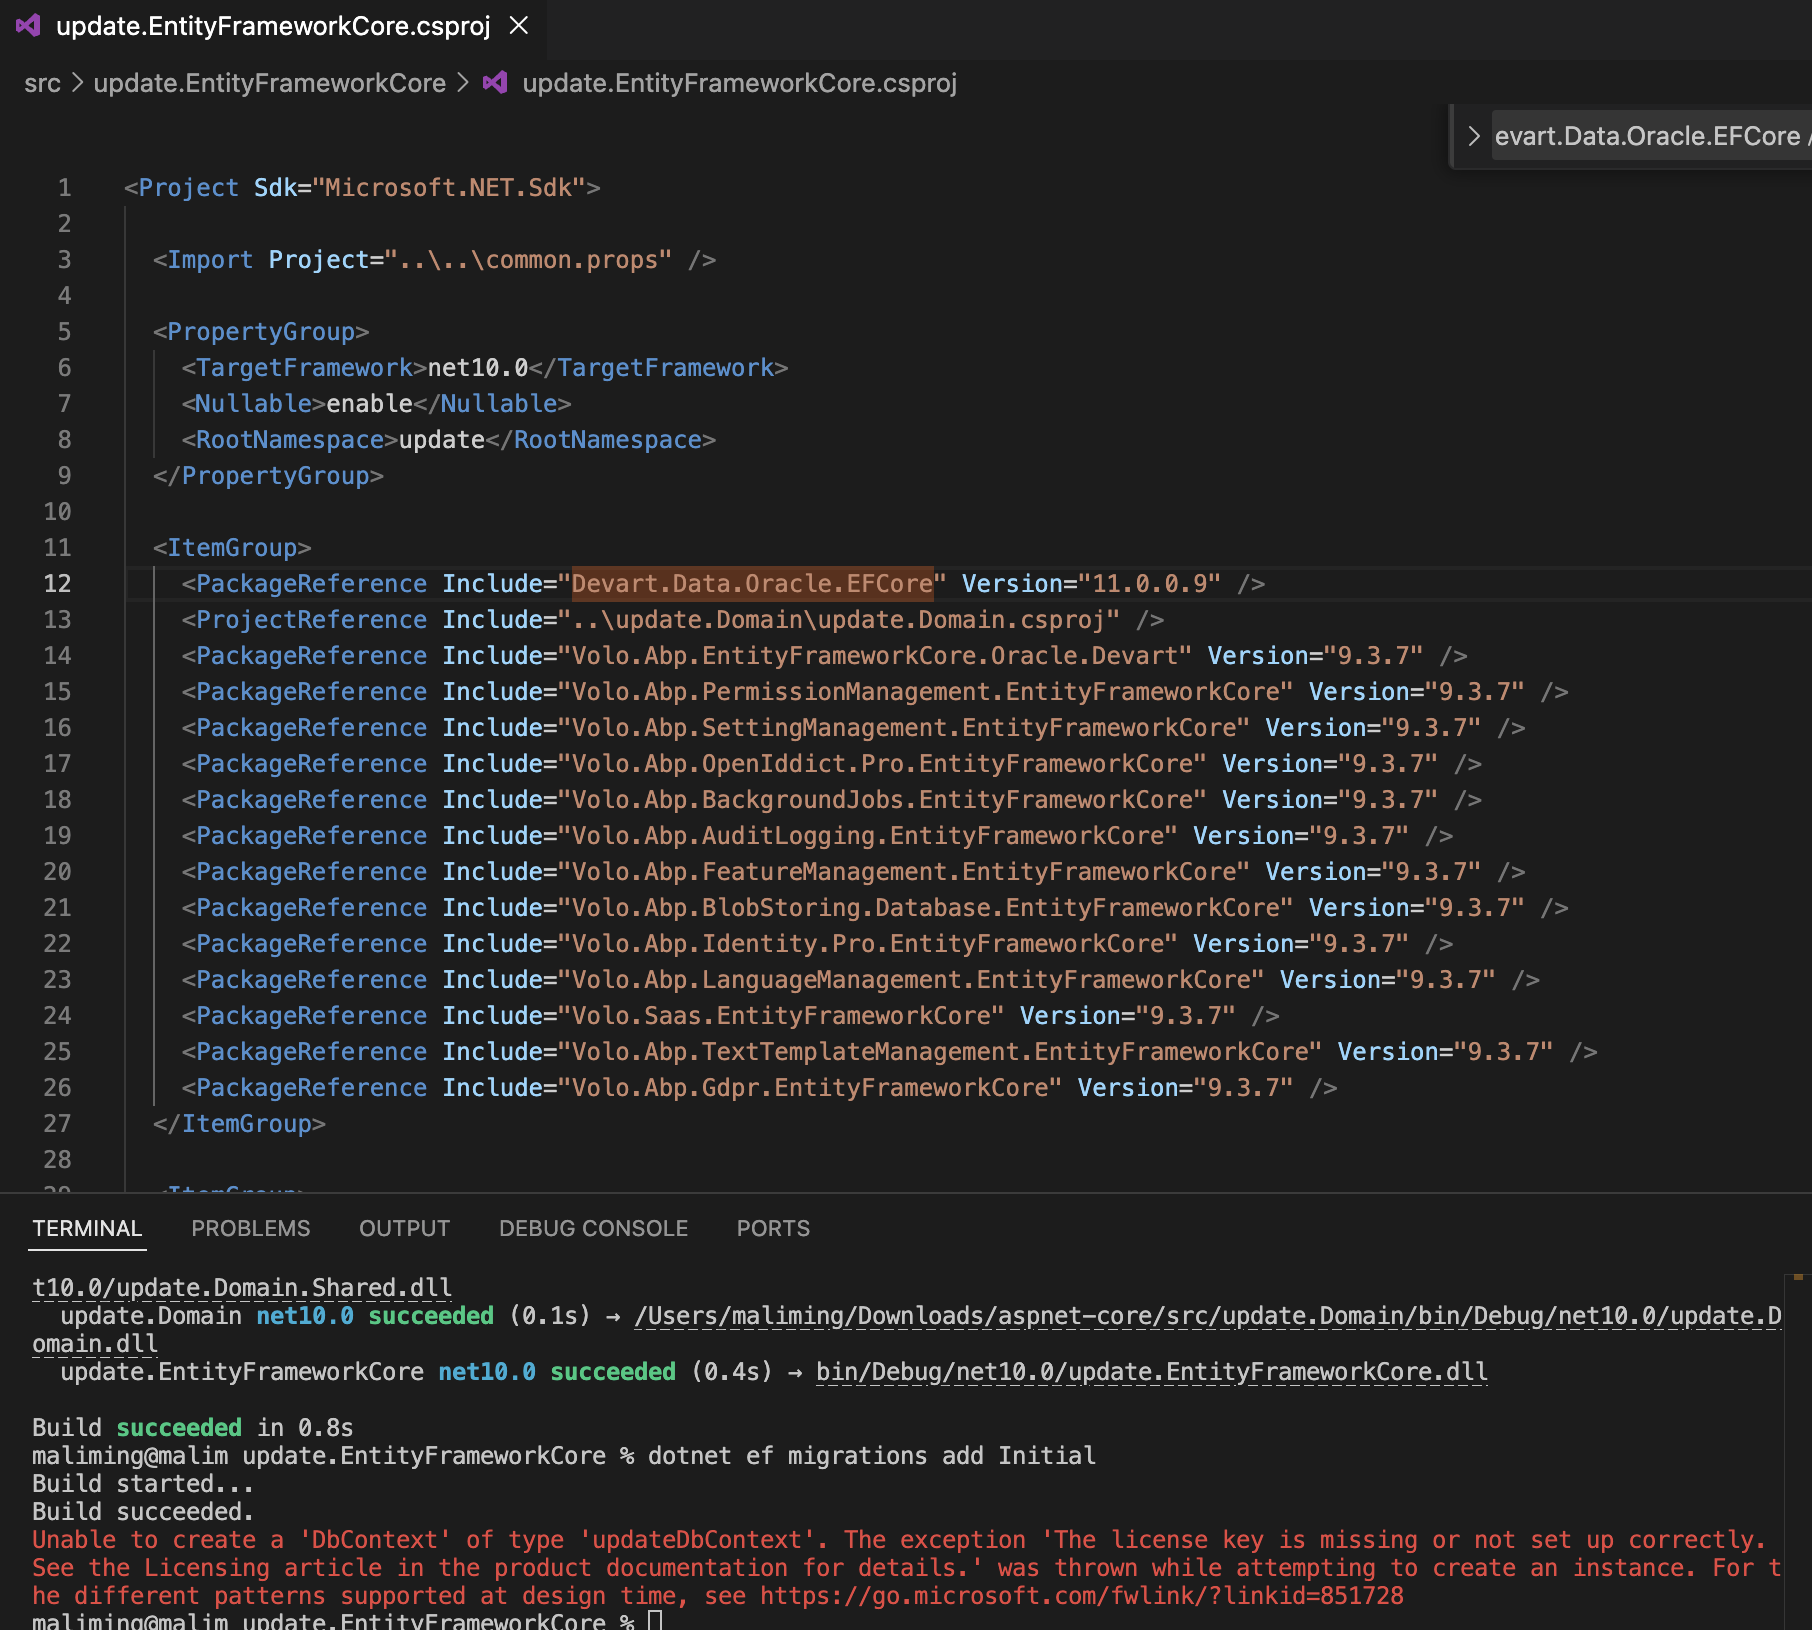The width and height of the screenshot is (1812, 1630).
Task: Click the terminal panel vertical scrollbar
Action: pos(1797,1450)
